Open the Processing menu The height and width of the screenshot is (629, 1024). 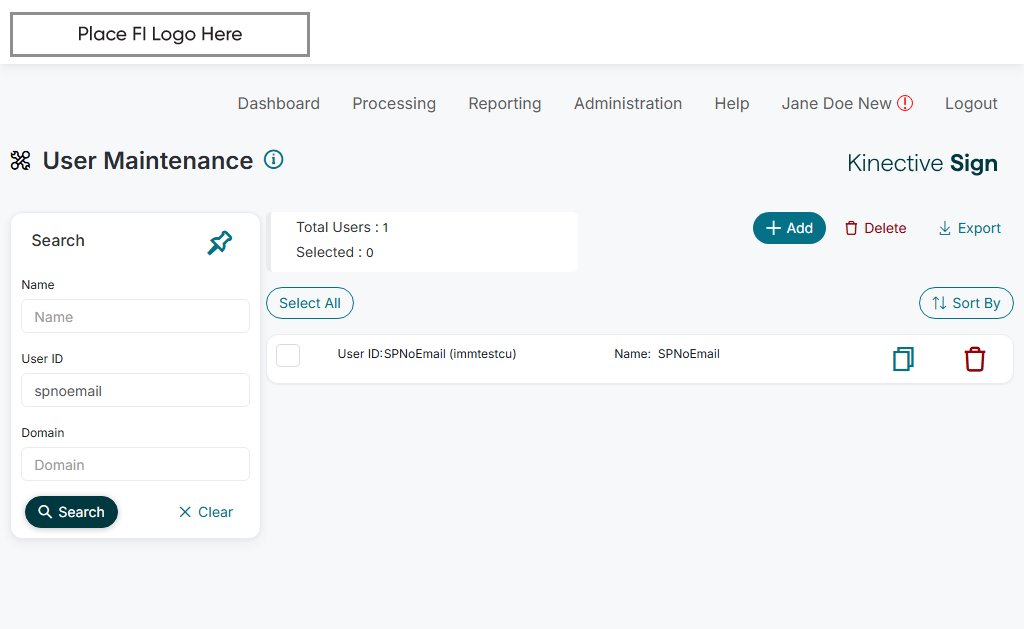click(x=394, y=103)
